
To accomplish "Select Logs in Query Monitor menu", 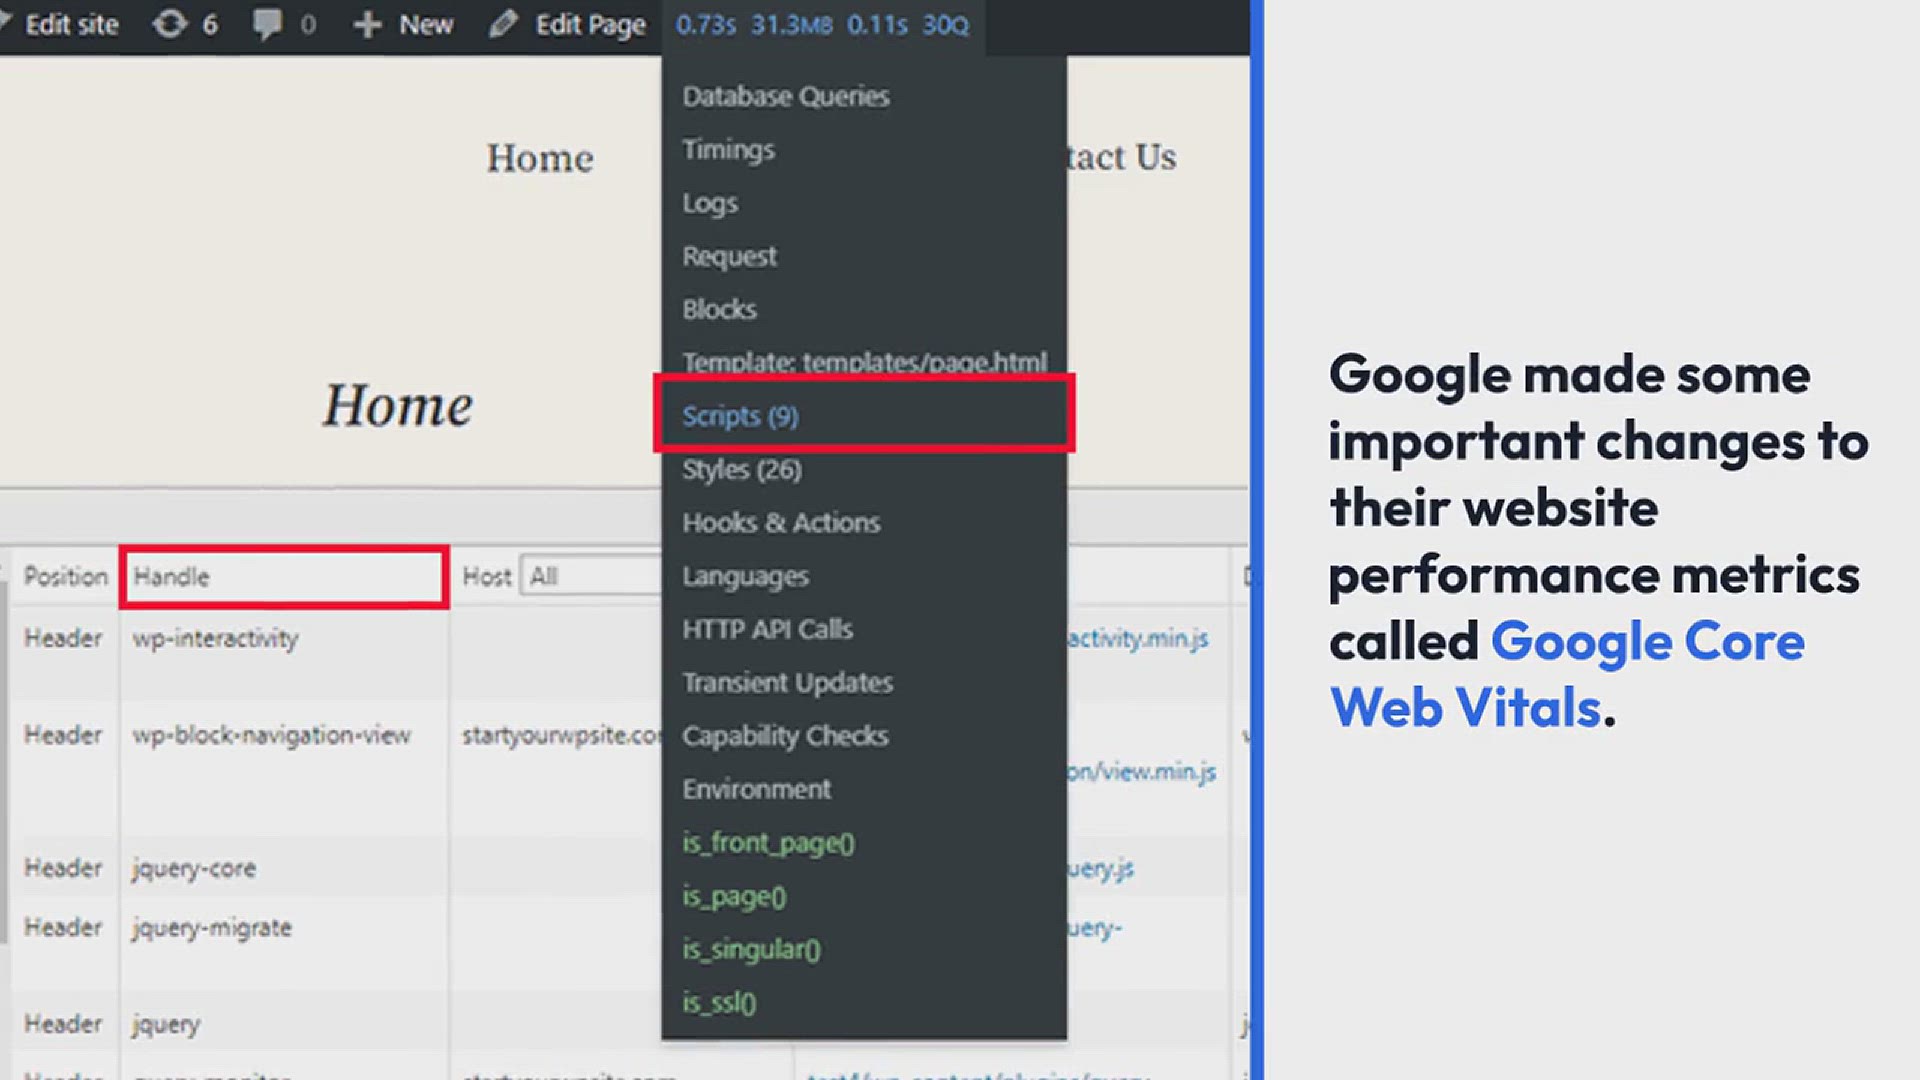I will pyautogui.click(x=710, y=203).
